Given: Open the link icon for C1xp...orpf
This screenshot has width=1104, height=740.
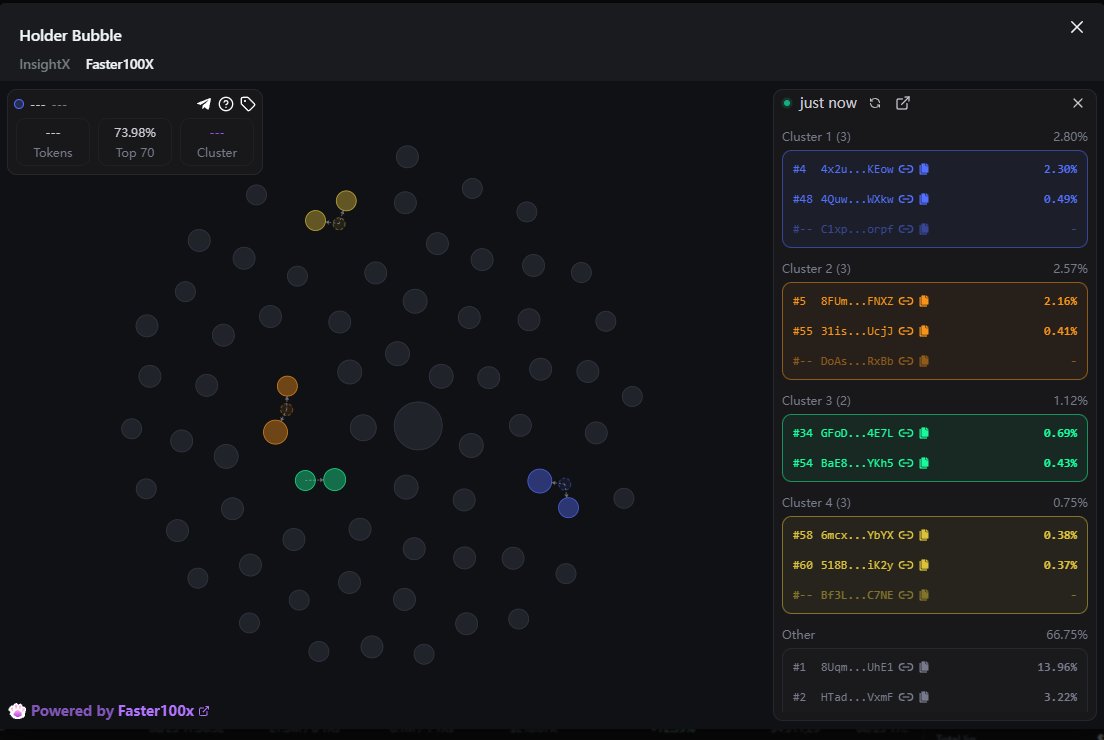Looking at the screenshot, I should coord(906,229).
